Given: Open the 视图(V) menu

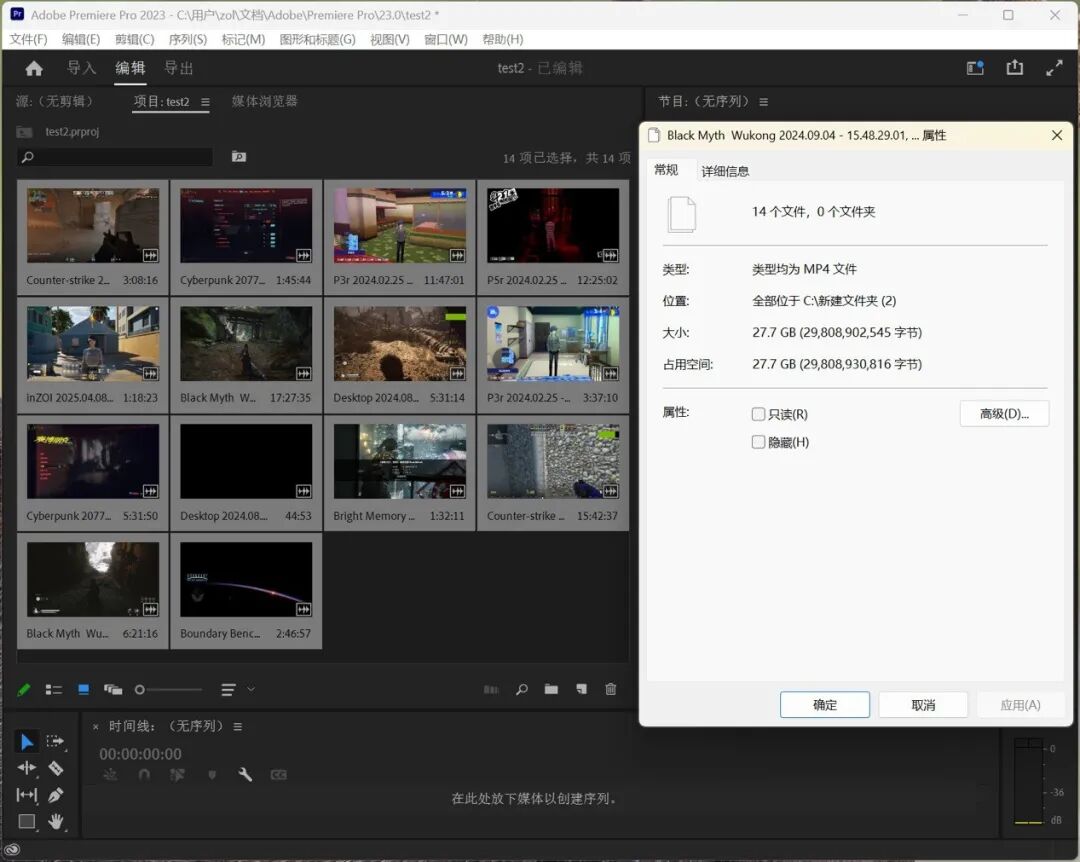Looking at the screenshot, I should [390, 39].
